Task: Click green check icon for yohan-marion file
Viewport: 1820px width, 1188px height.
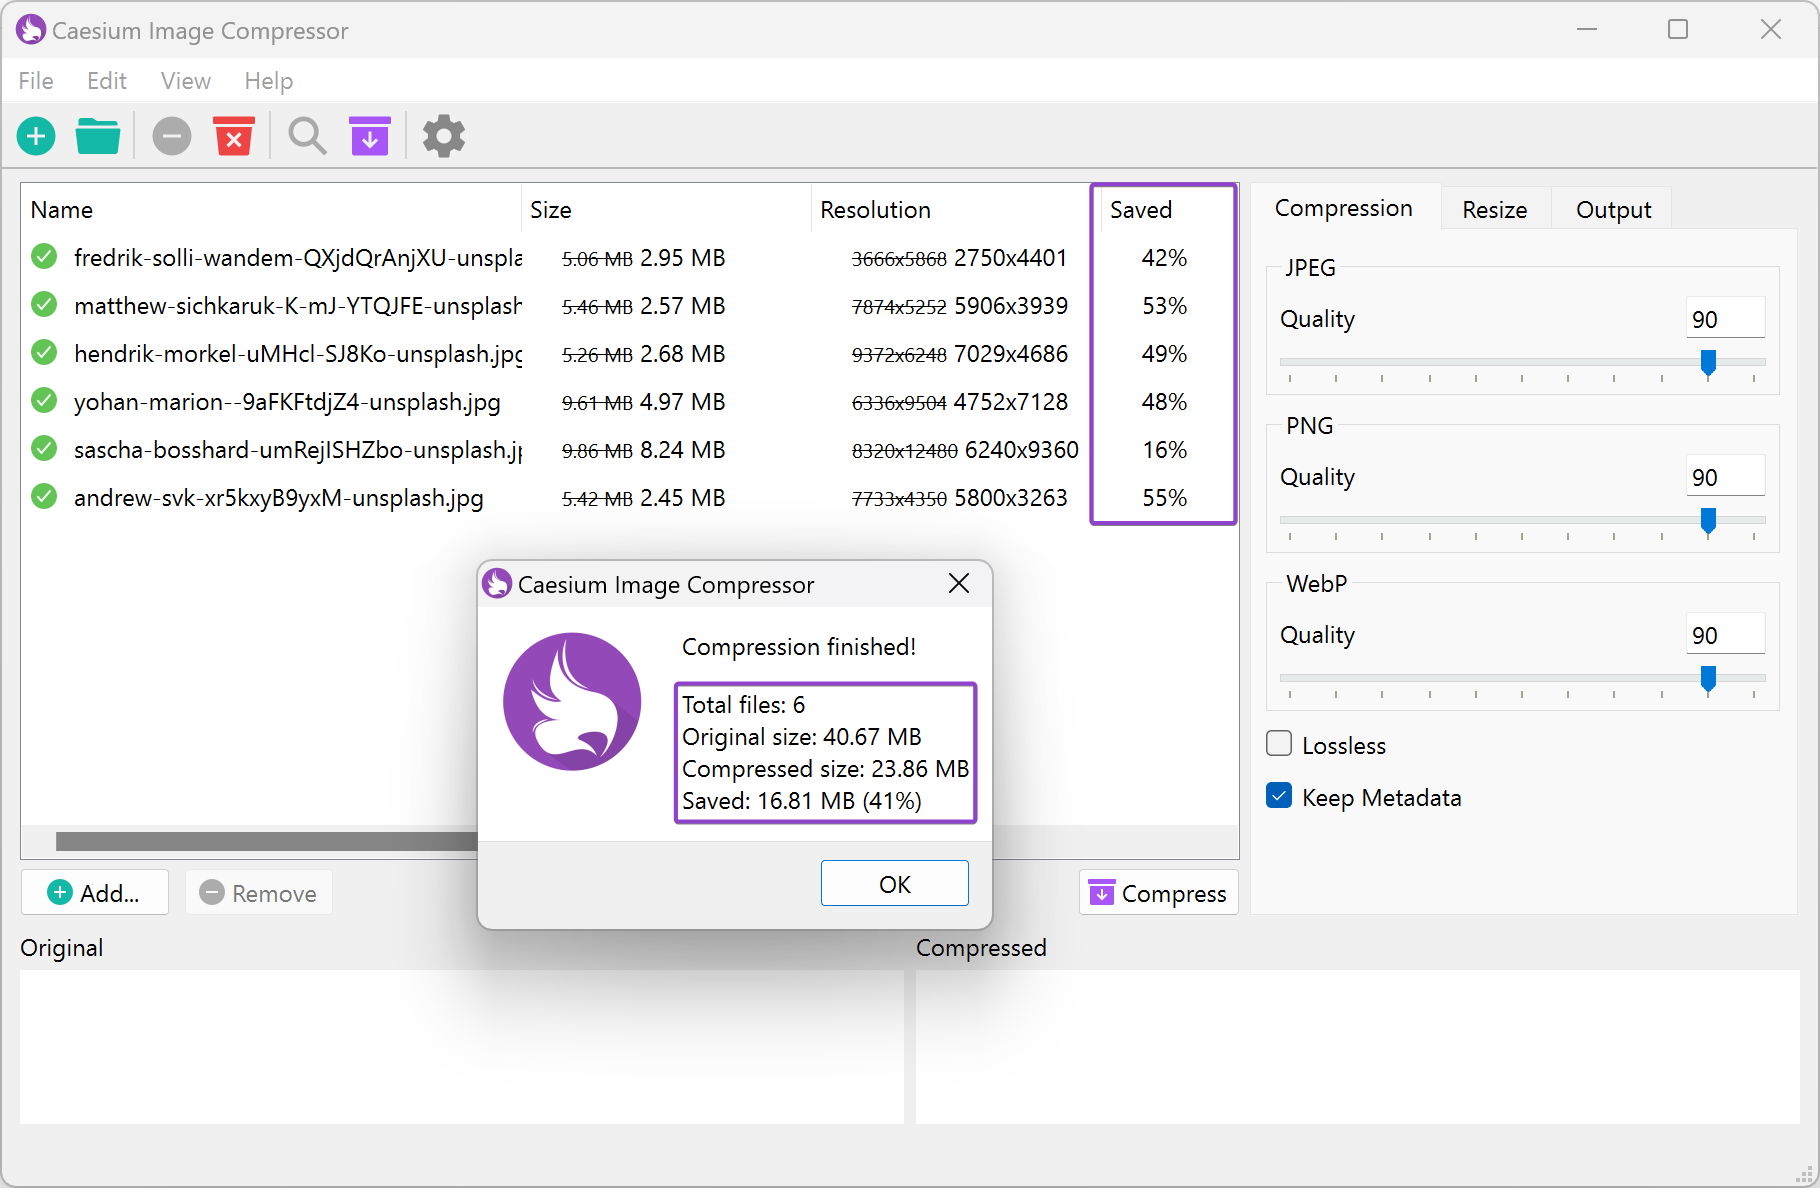Action: [44, 401]
